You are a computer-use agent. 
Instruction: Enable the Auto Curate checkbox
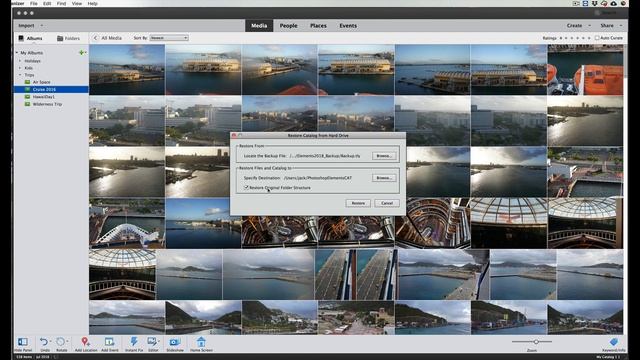coord(597,38)
